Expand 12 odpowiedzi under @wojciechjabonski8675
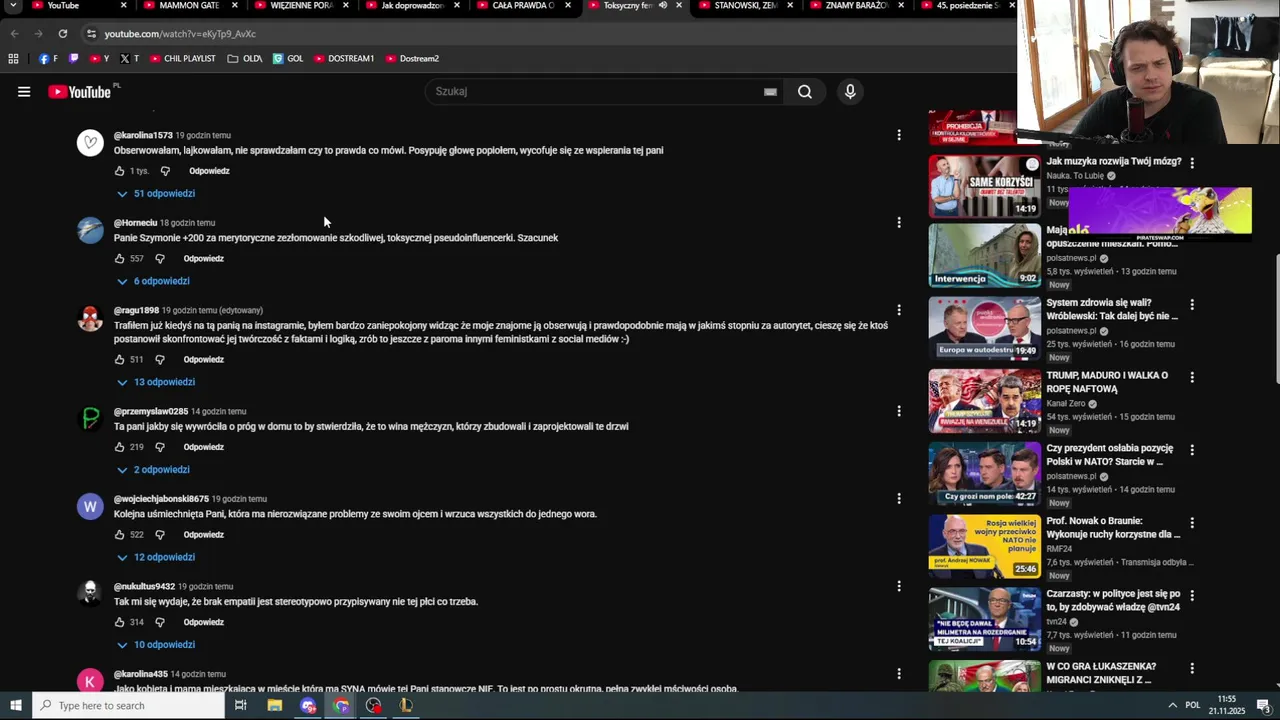 155,557
